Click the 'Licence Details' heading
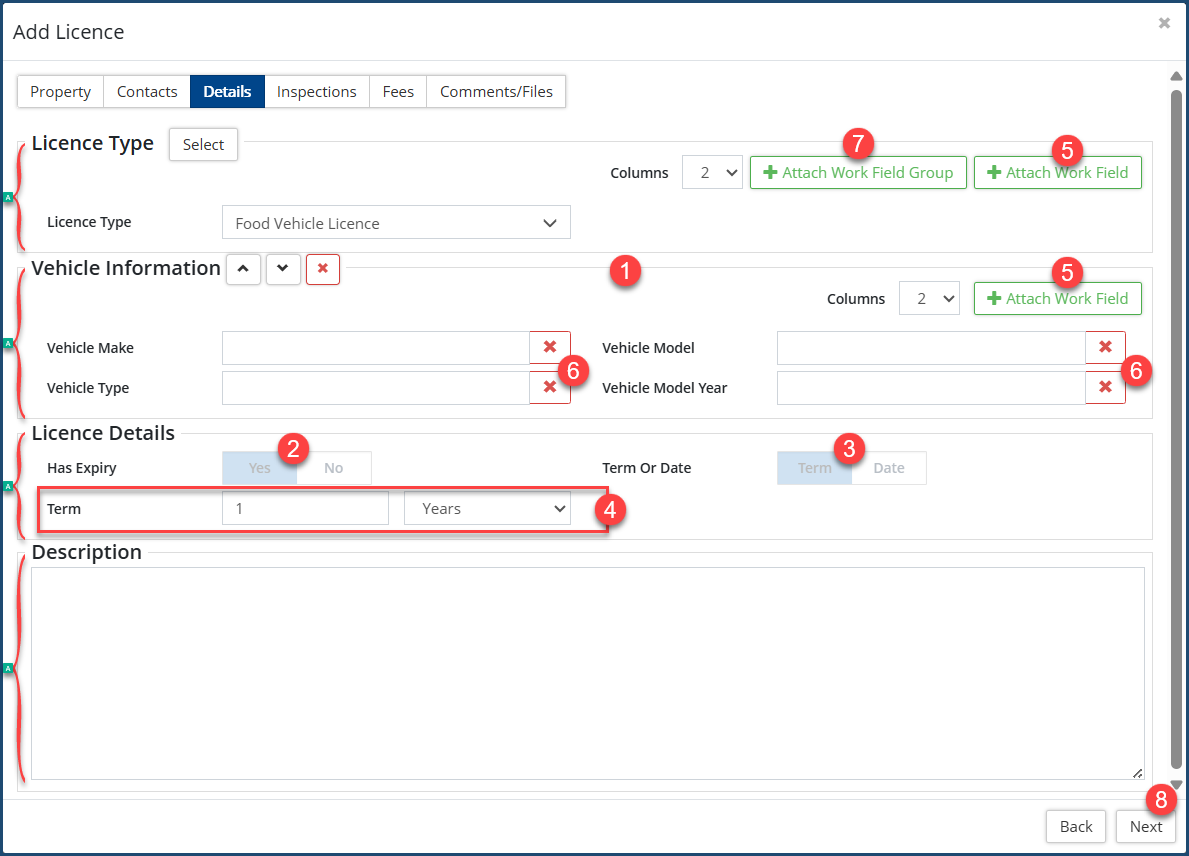Screen dimensions: 1189x856 coord(103,433)
